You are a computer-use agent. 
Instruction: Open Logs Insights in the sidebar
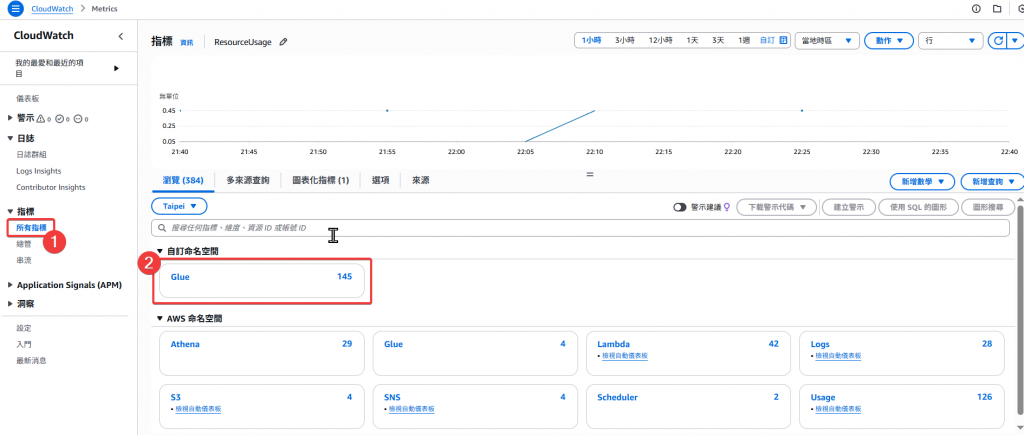(39, 171)
